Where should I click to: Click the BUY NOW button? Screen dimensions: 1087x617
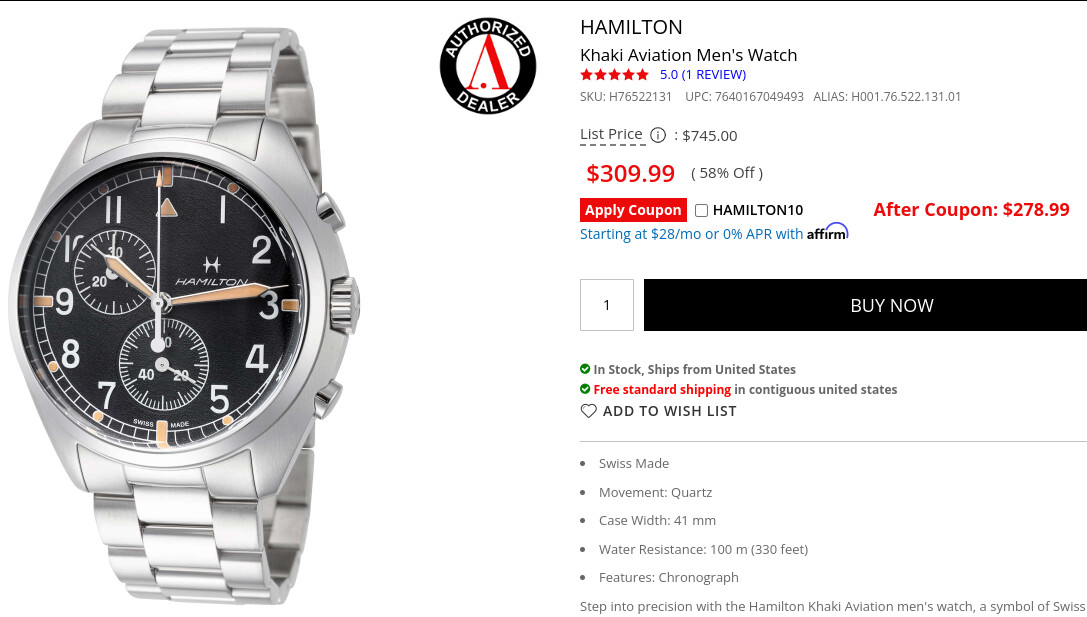865,305
